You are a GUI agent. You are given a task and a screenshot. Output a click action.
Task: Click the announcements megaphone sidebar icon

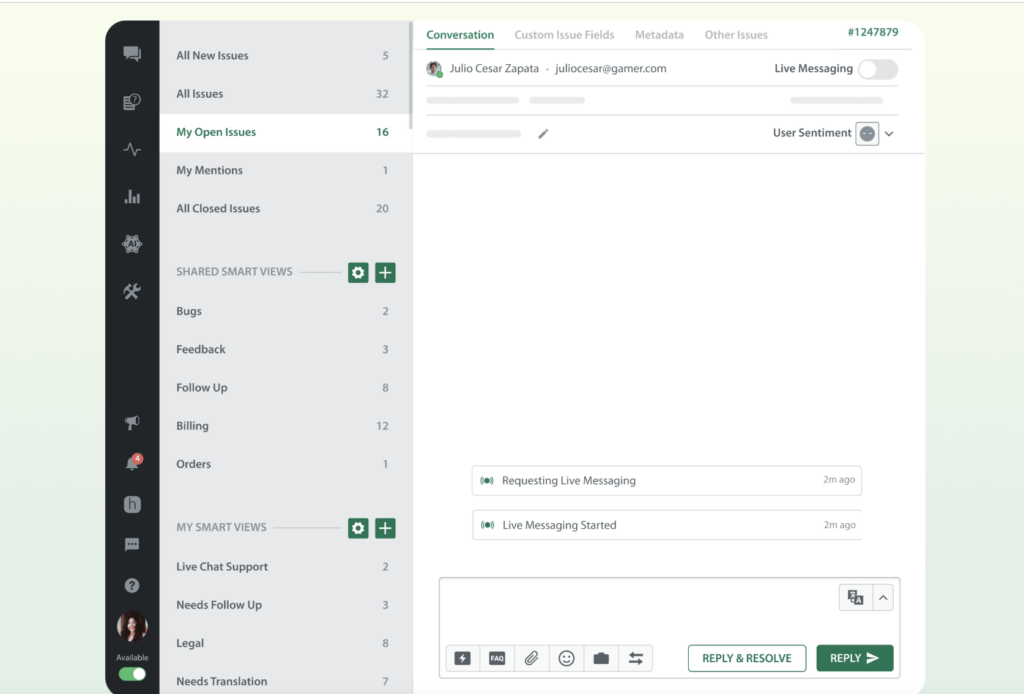pos(132,423)
